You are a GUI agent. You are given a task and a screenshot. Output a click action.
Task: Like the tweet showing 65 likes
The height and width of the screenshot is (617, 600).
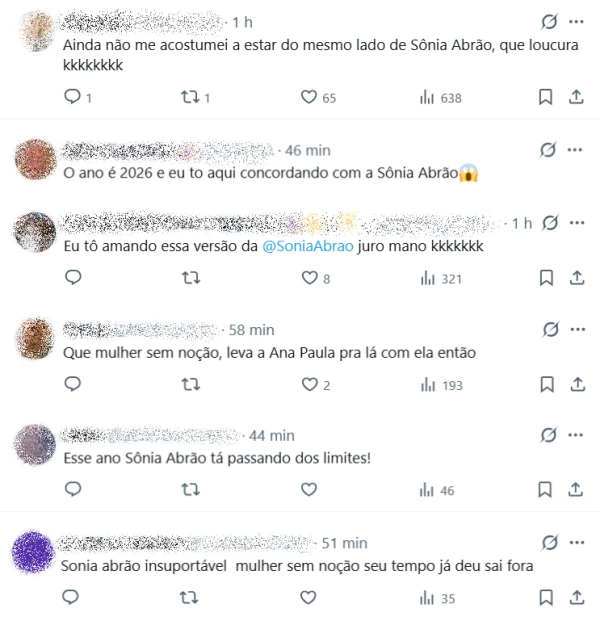pyautogui.click(x=318, y=97)
